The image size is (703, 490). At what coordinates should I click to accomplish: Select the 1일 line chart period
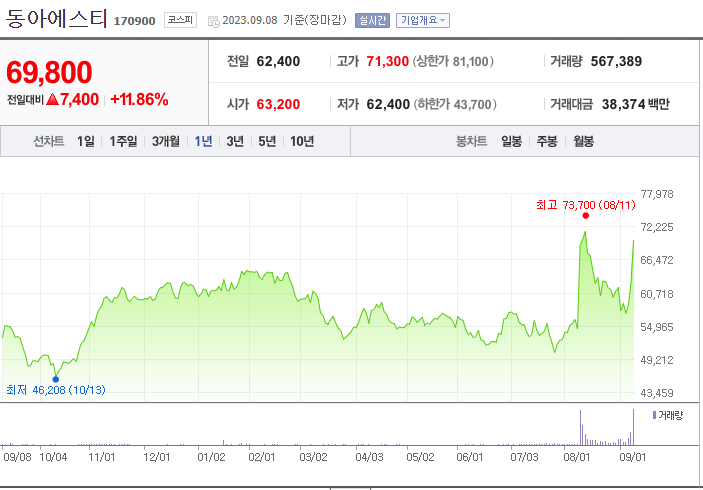coord(86,141)
